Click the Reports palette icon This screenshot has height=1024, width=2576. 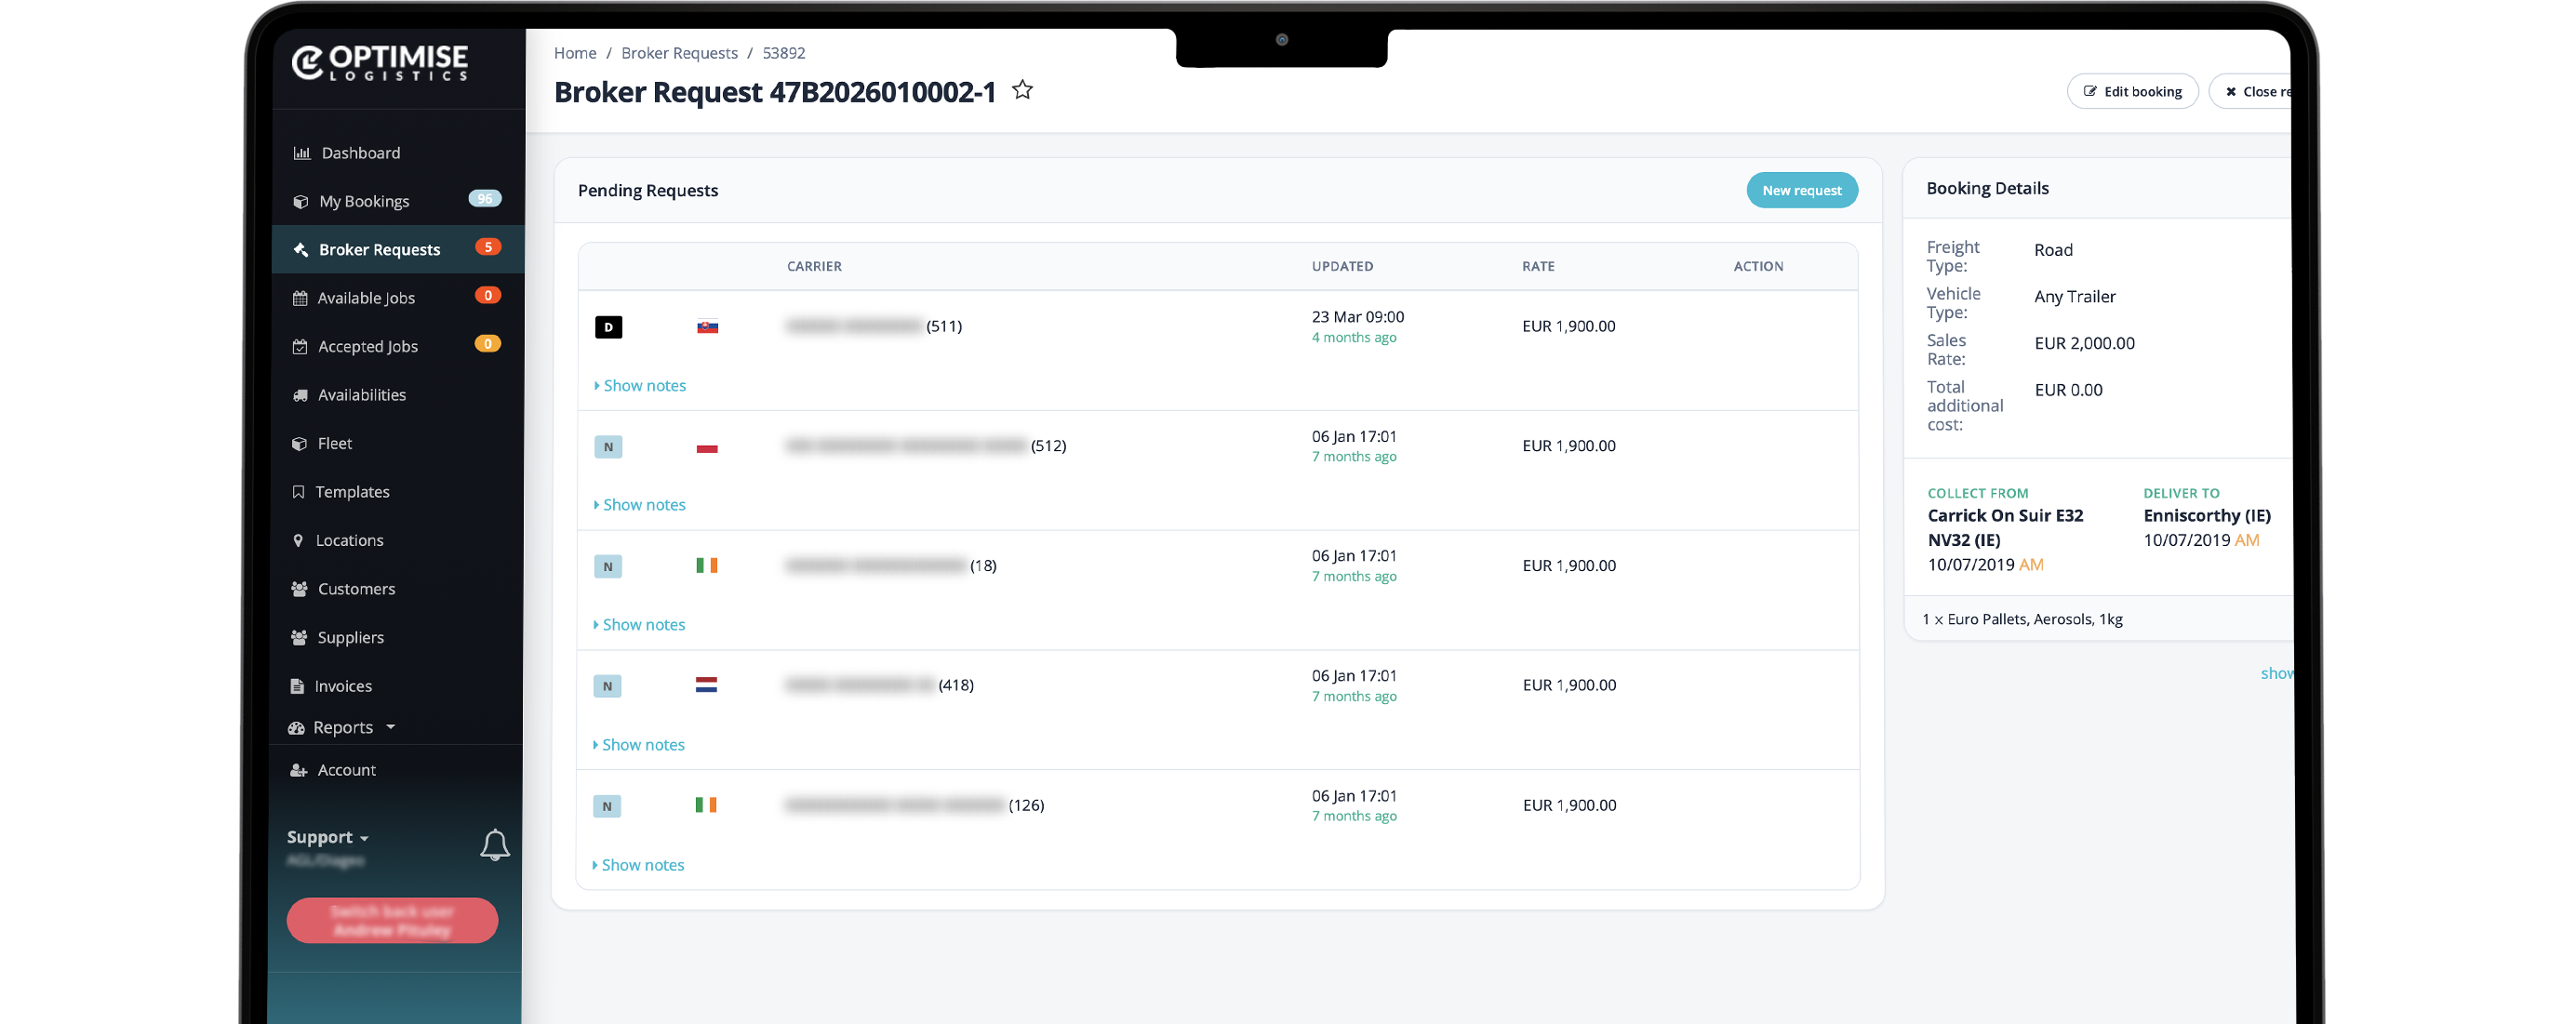pos(296,728)
